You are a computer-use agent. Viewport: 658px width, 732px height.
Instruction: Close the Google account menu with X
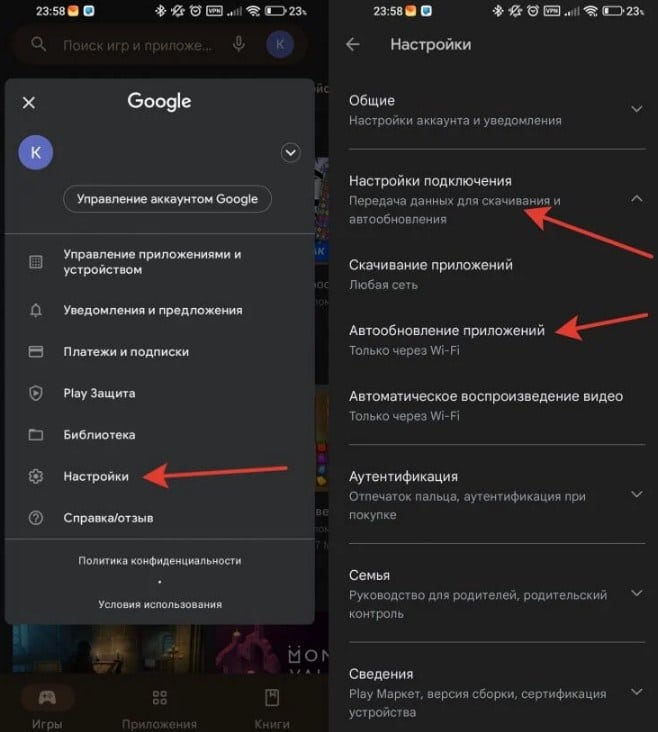coord(29,102)
